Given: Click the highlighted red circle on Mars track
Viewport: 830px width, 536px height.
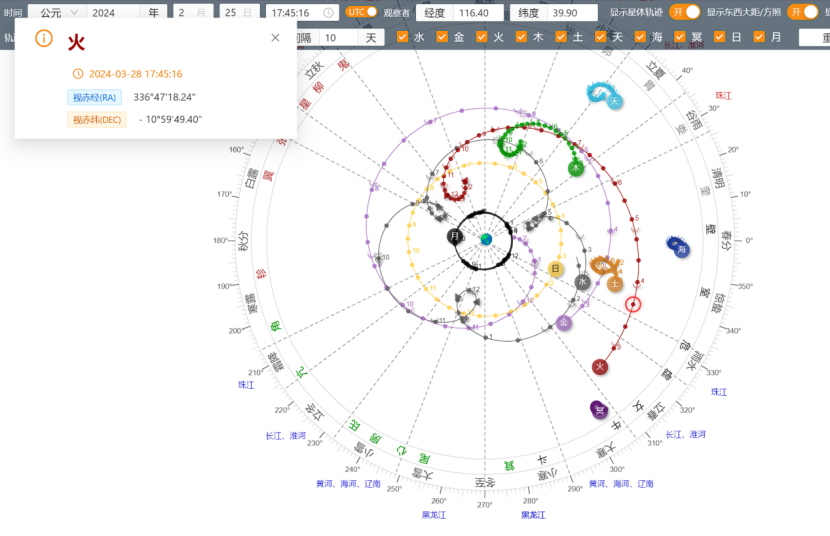Looking at the screenshot, I should coord(632,304).
